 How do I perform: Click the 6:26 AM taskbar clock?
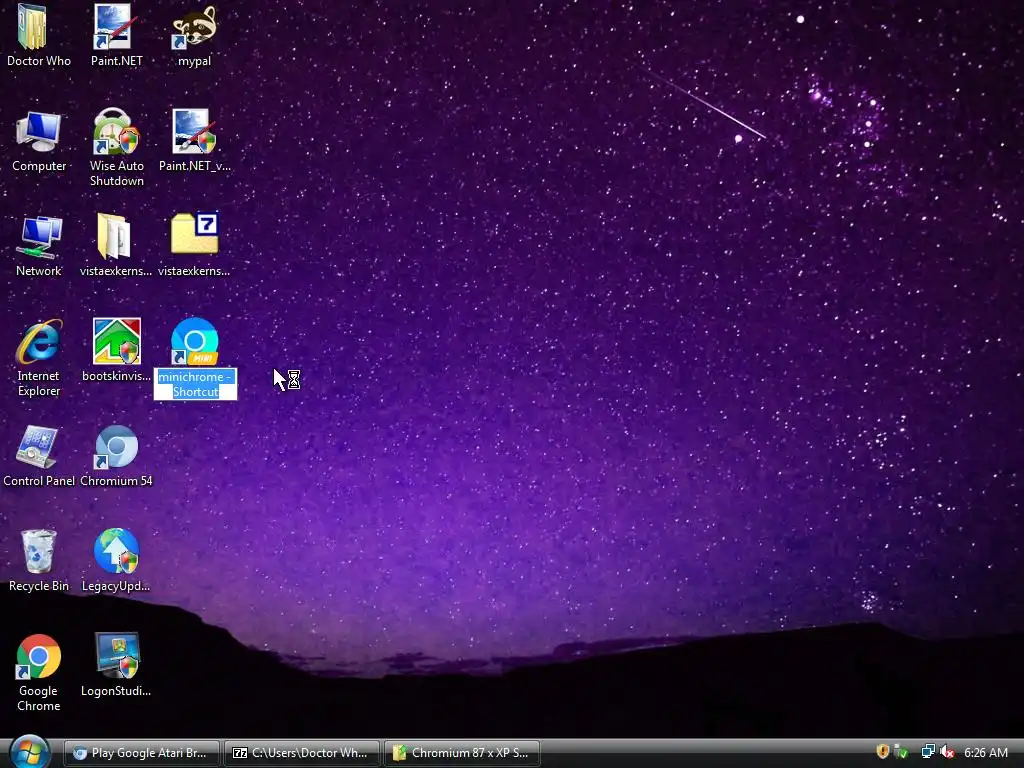tap(986, 753)
